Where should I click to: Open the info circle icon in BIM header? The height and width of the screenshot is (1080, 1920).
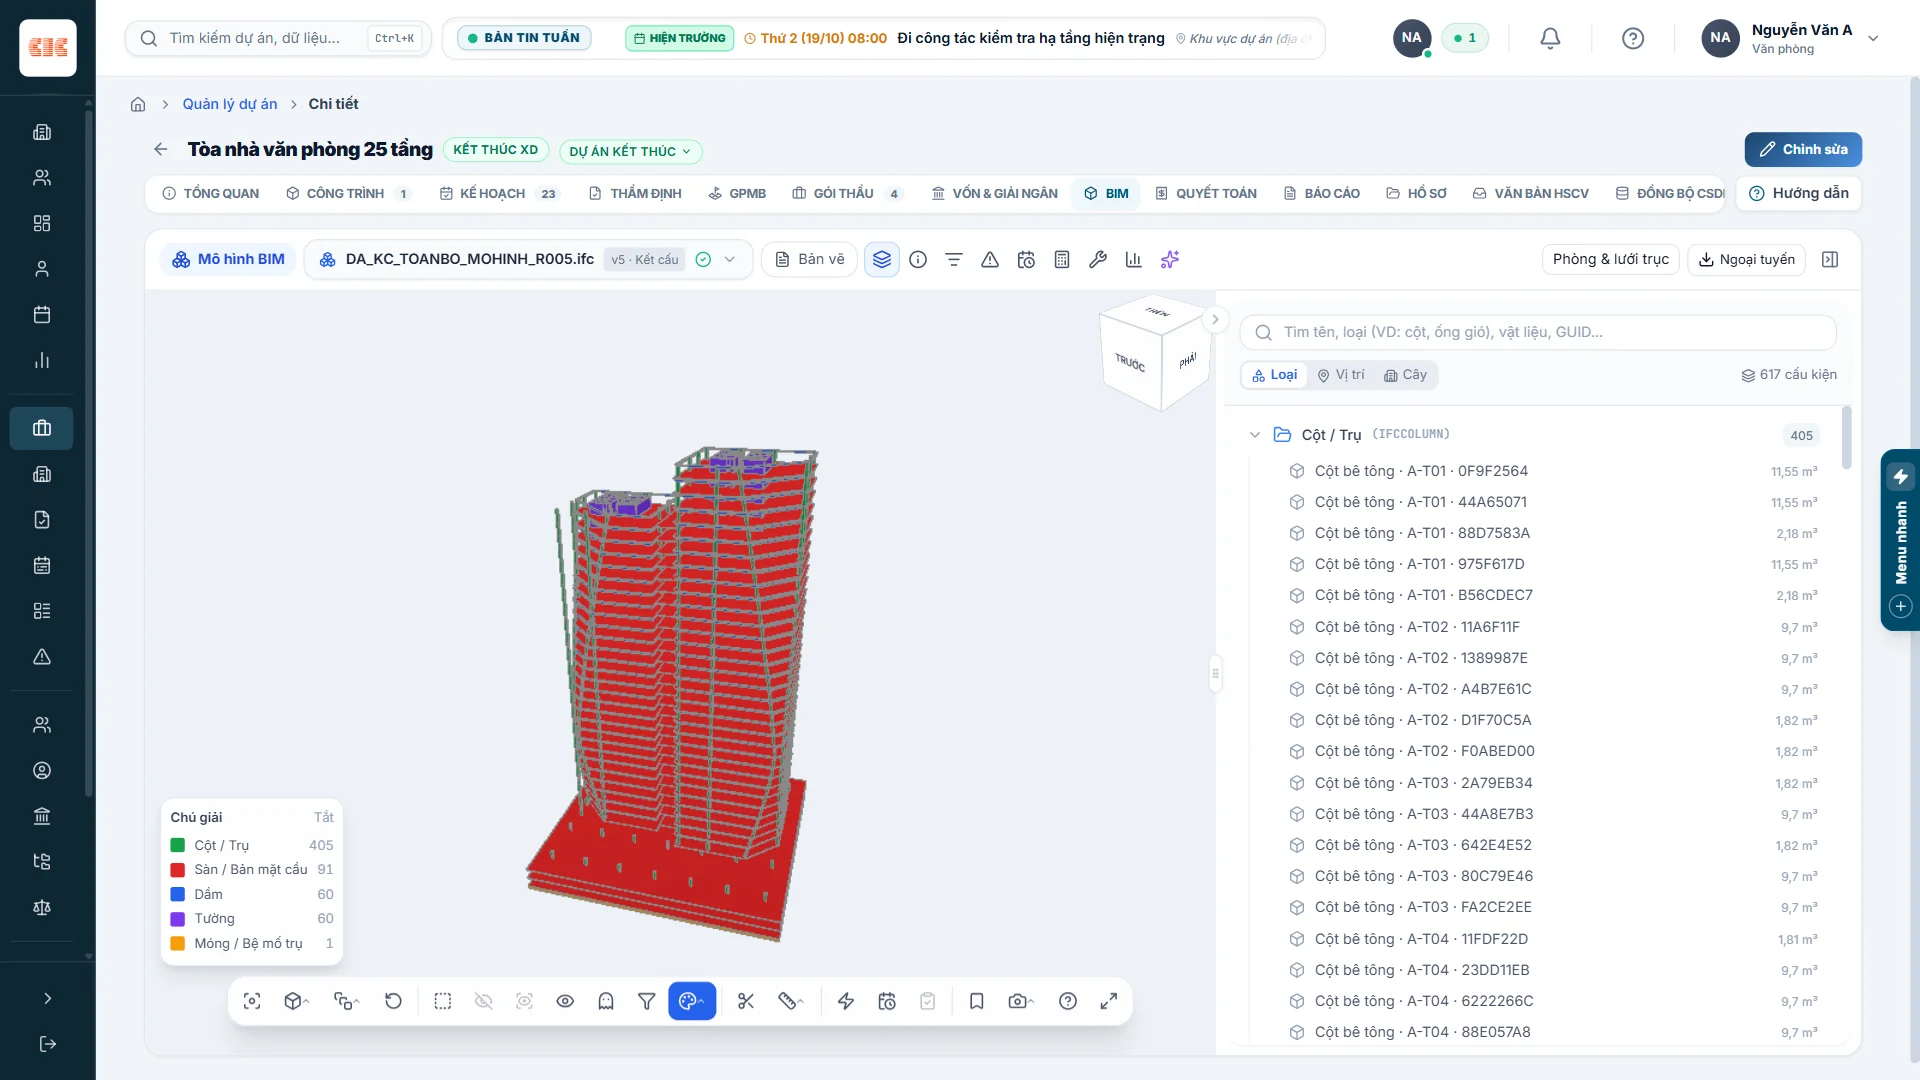pos(918,260)
